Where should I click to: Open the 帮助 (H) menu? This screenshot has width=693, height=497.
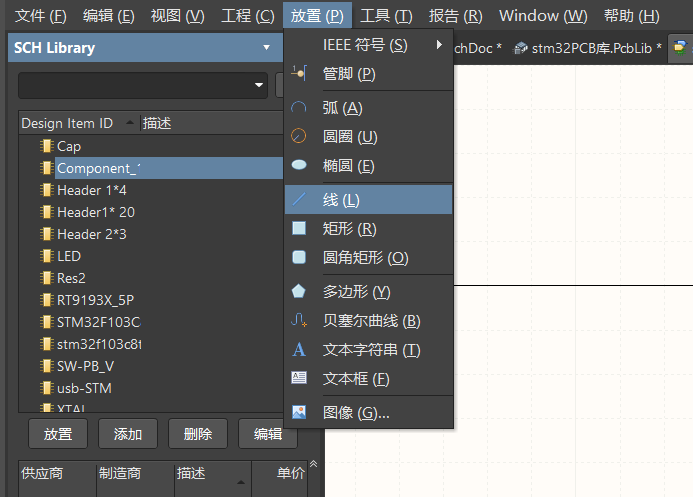pos(632,16)
